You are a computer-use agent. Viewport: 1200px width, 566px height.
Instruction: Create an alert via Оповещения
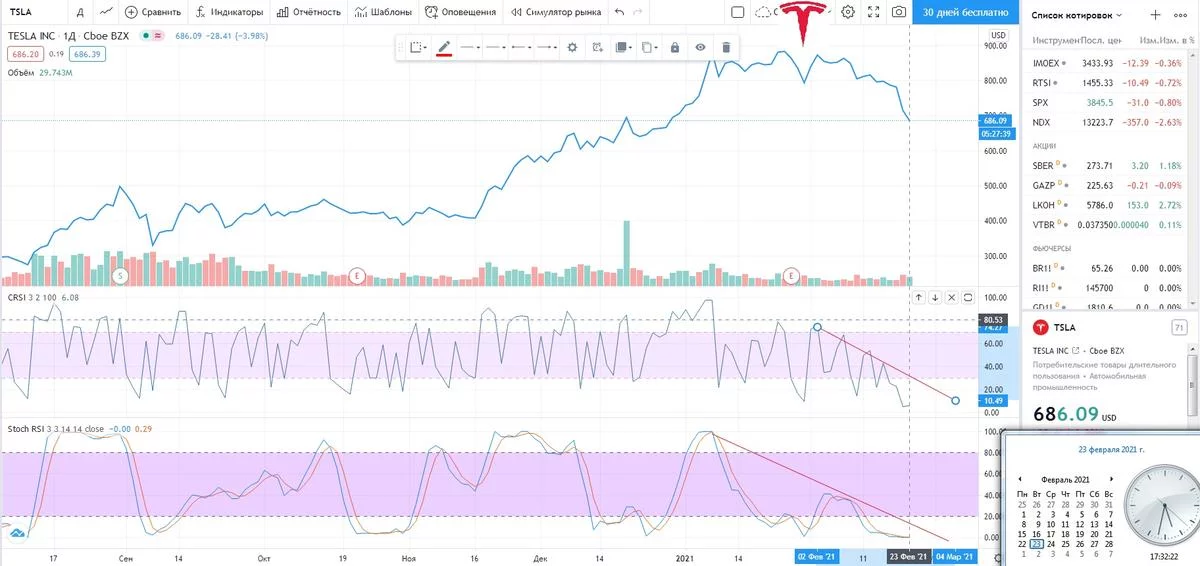tap(460, 12)
